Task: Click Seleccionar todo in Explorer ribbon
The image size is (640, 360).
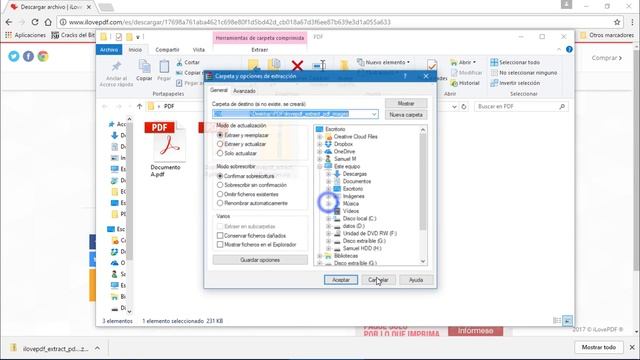Action: coord(515,62)
